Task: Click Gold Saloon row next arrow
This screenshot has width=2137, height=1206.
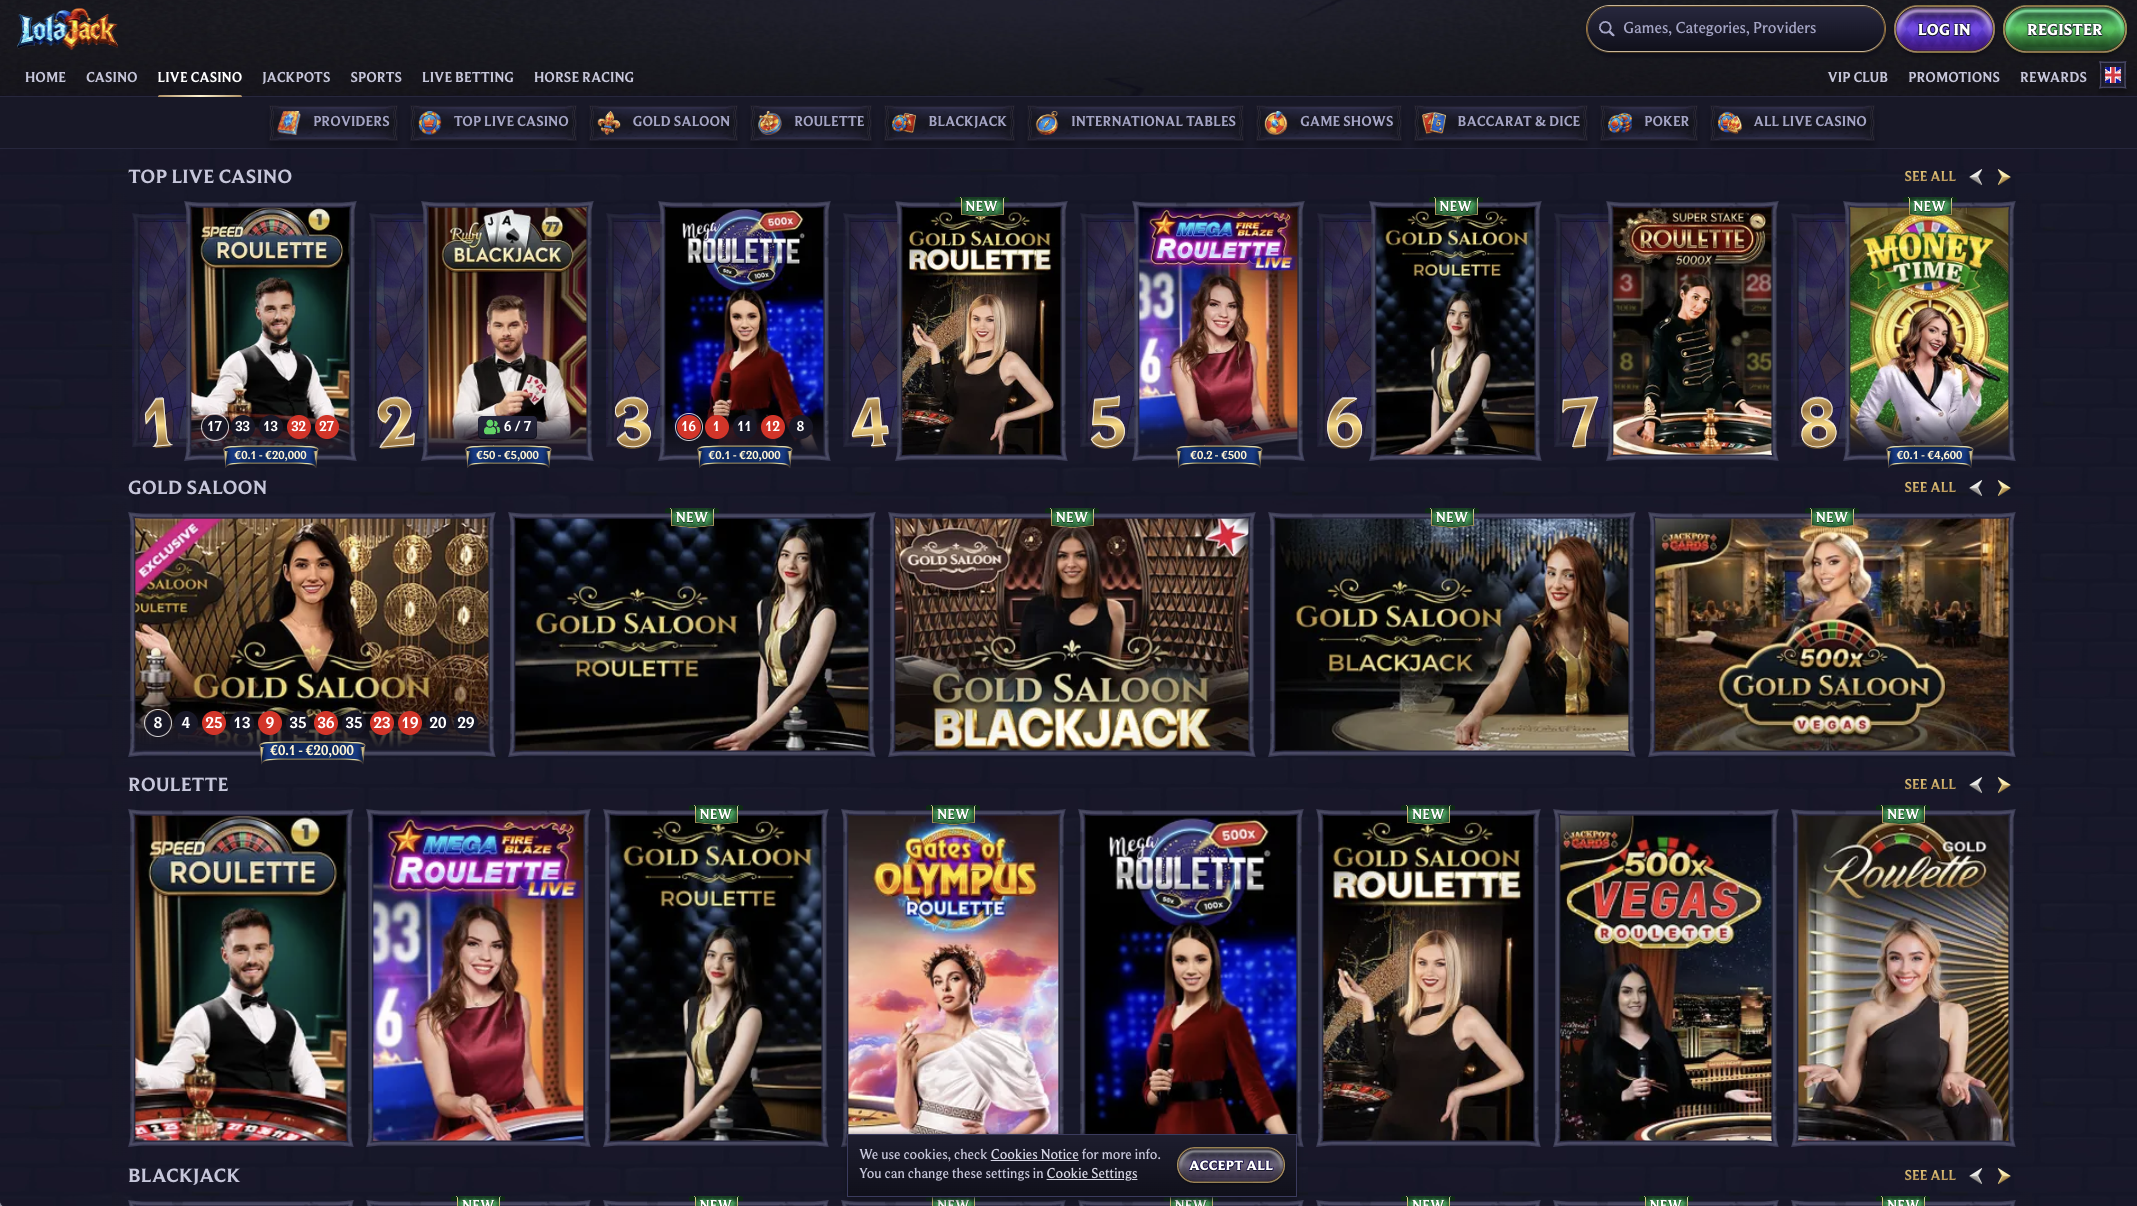Action: [x=2003, y=488]
